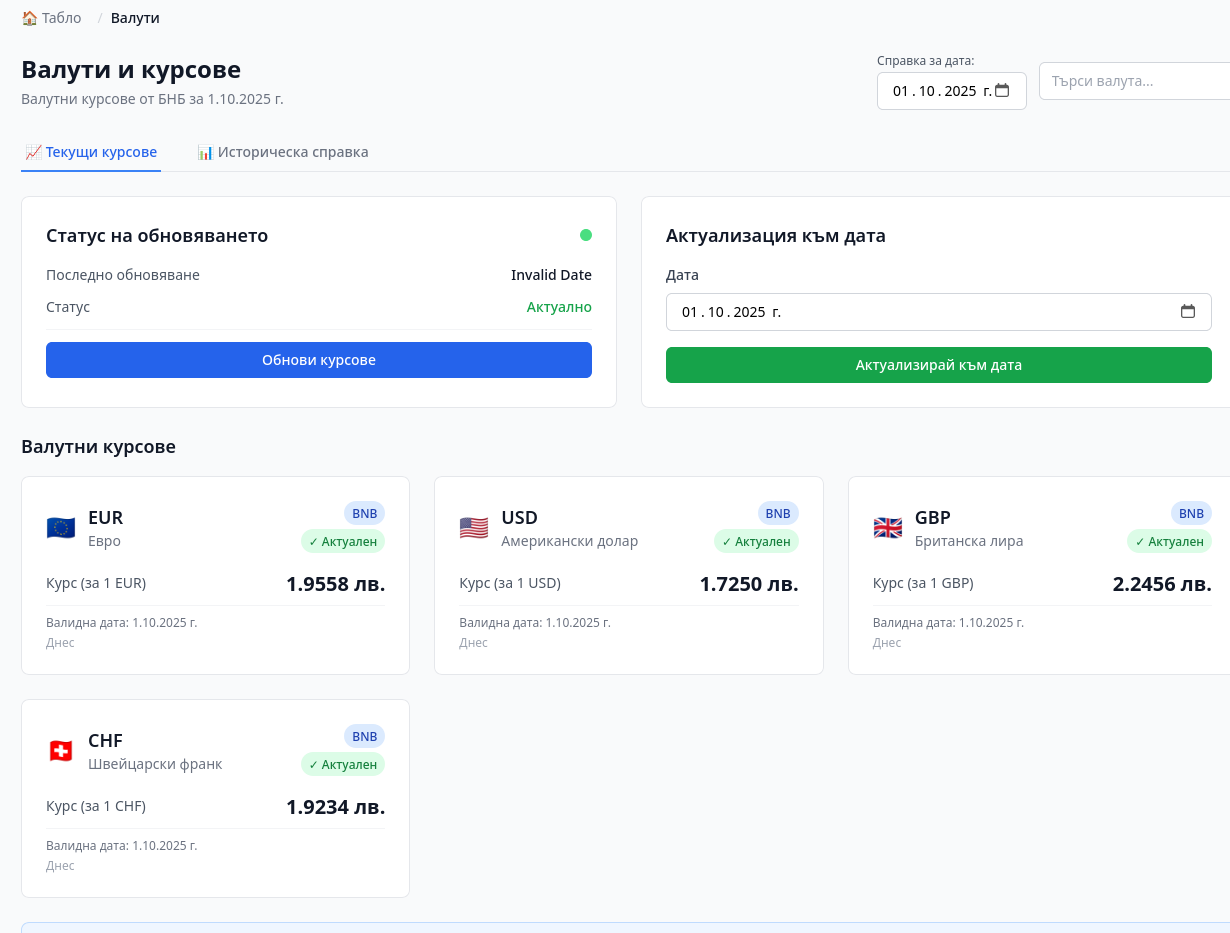Focus the 'Търси валута...' search field

pyautogui.click(x=1134, y=81)
